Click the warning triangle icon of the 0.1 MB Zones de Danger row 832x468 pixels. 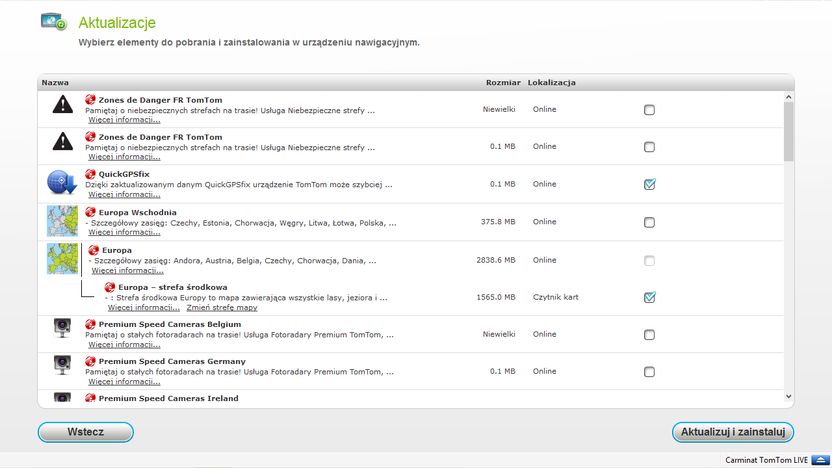pyautogui.click(x=63, y=141)
